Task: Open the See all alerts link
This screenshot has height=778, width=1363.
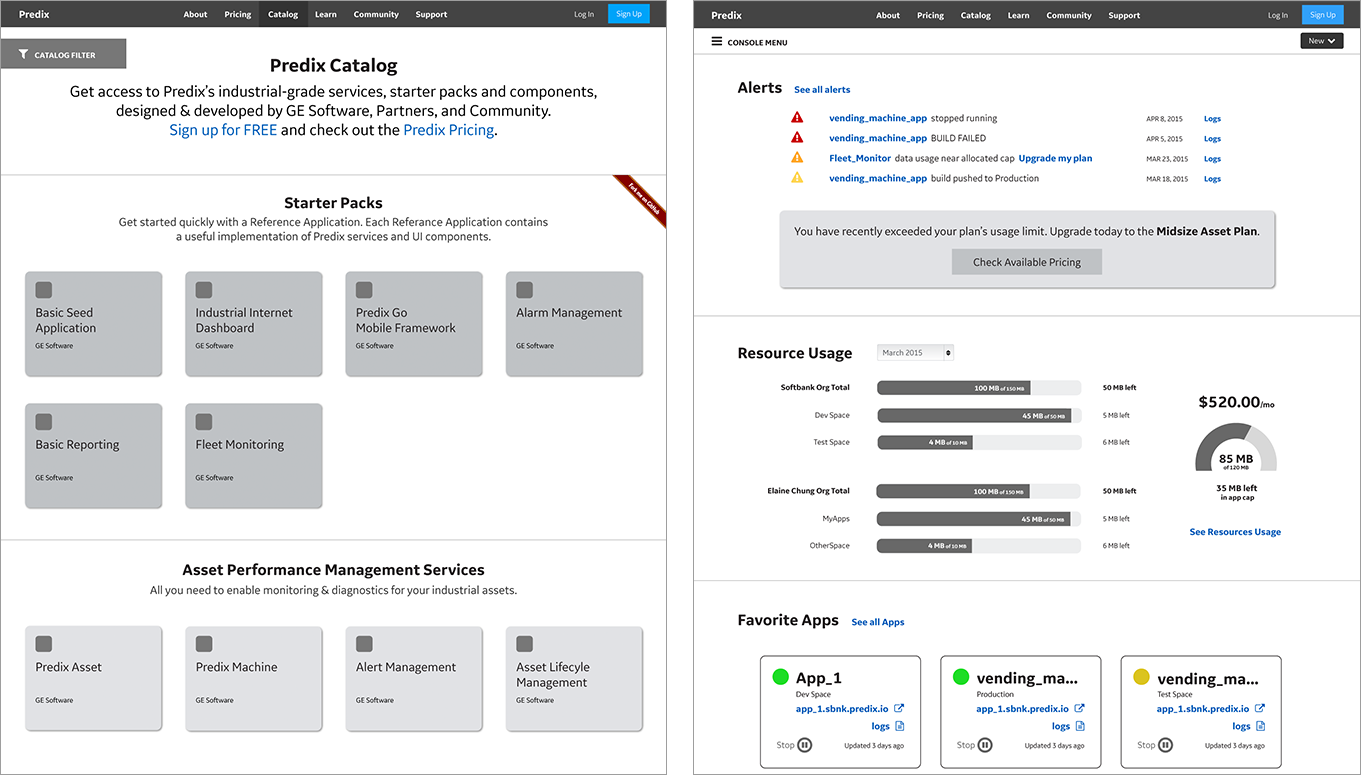Action: pyautogui.click(x=822, y=90)
